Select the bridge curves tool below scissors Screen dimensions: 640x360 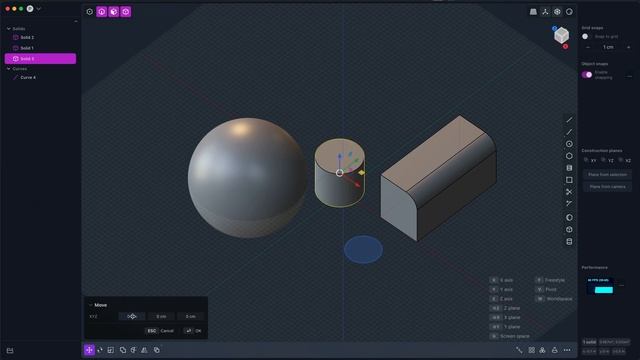point(569,203)
